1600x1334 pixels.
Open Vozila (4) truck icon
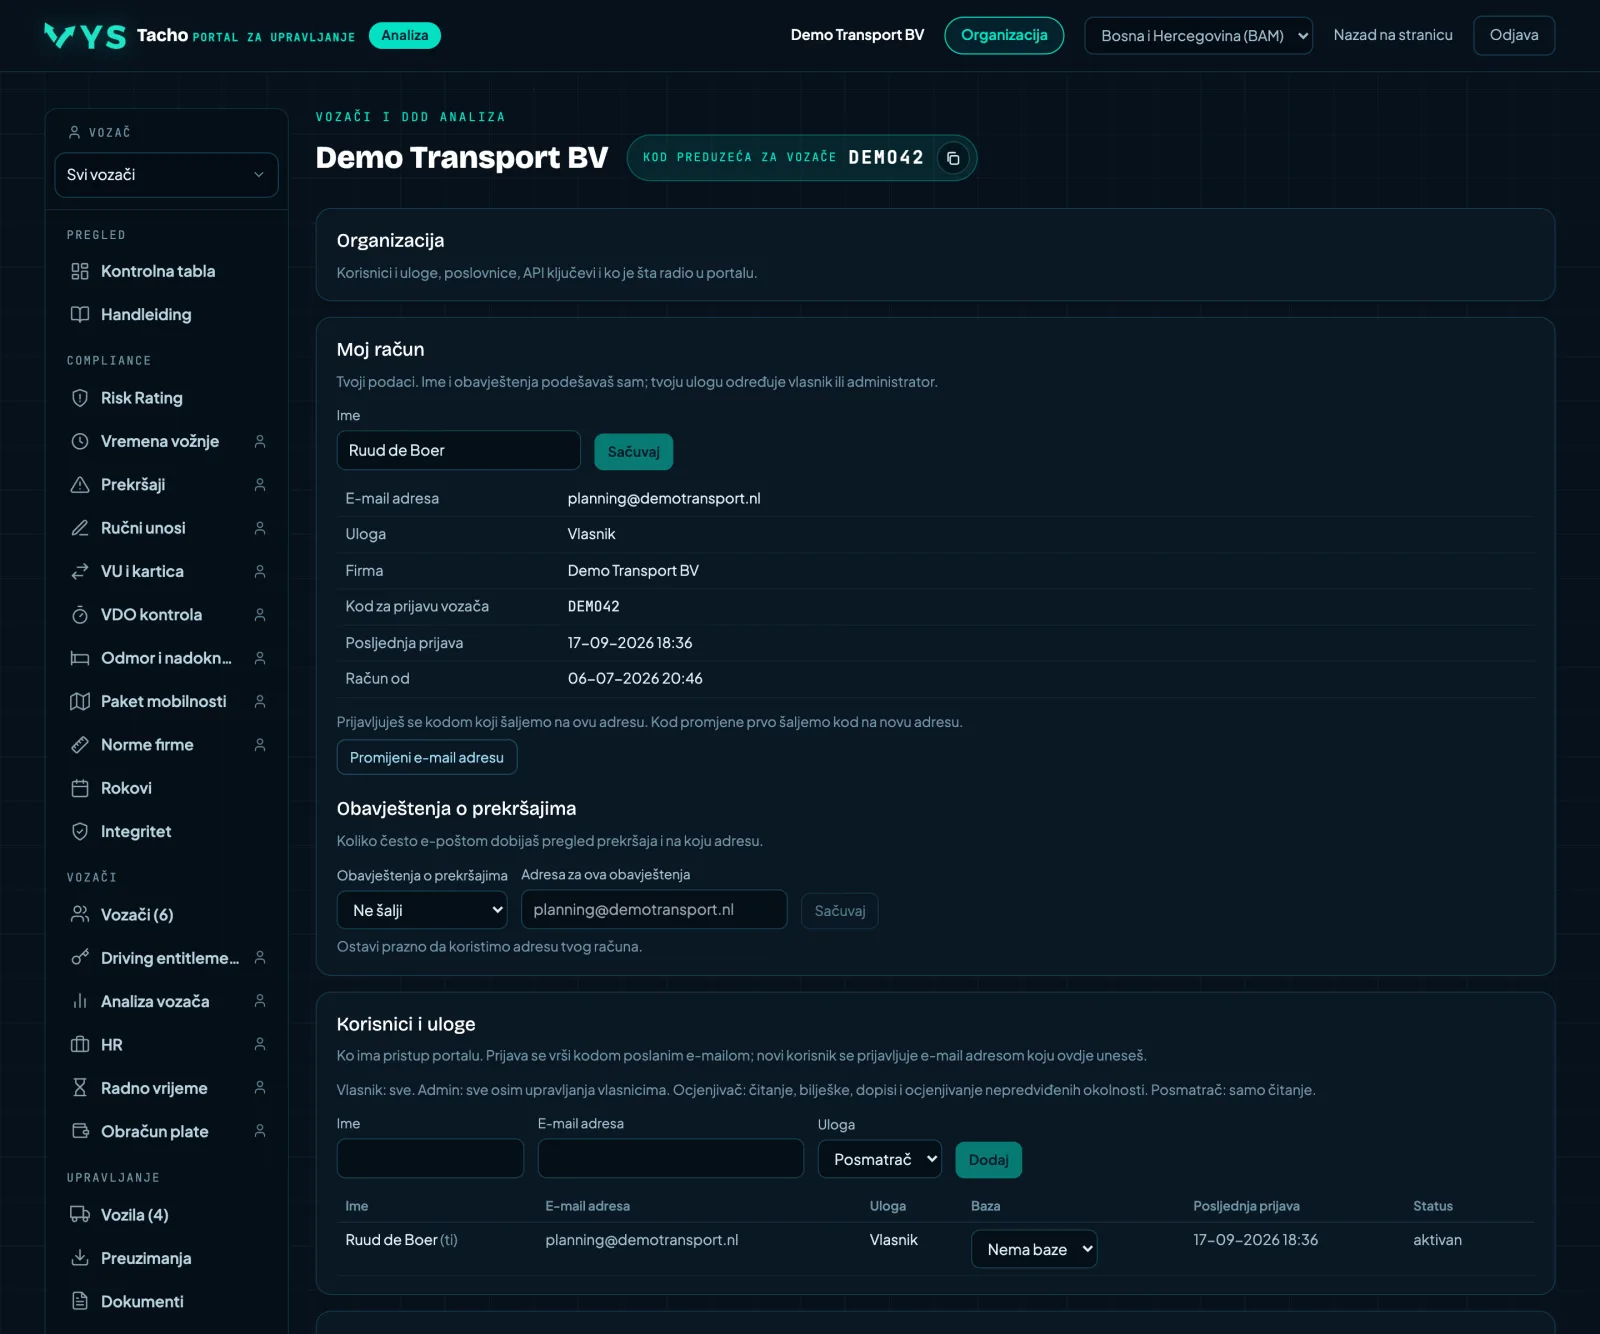pos(80,1214)
